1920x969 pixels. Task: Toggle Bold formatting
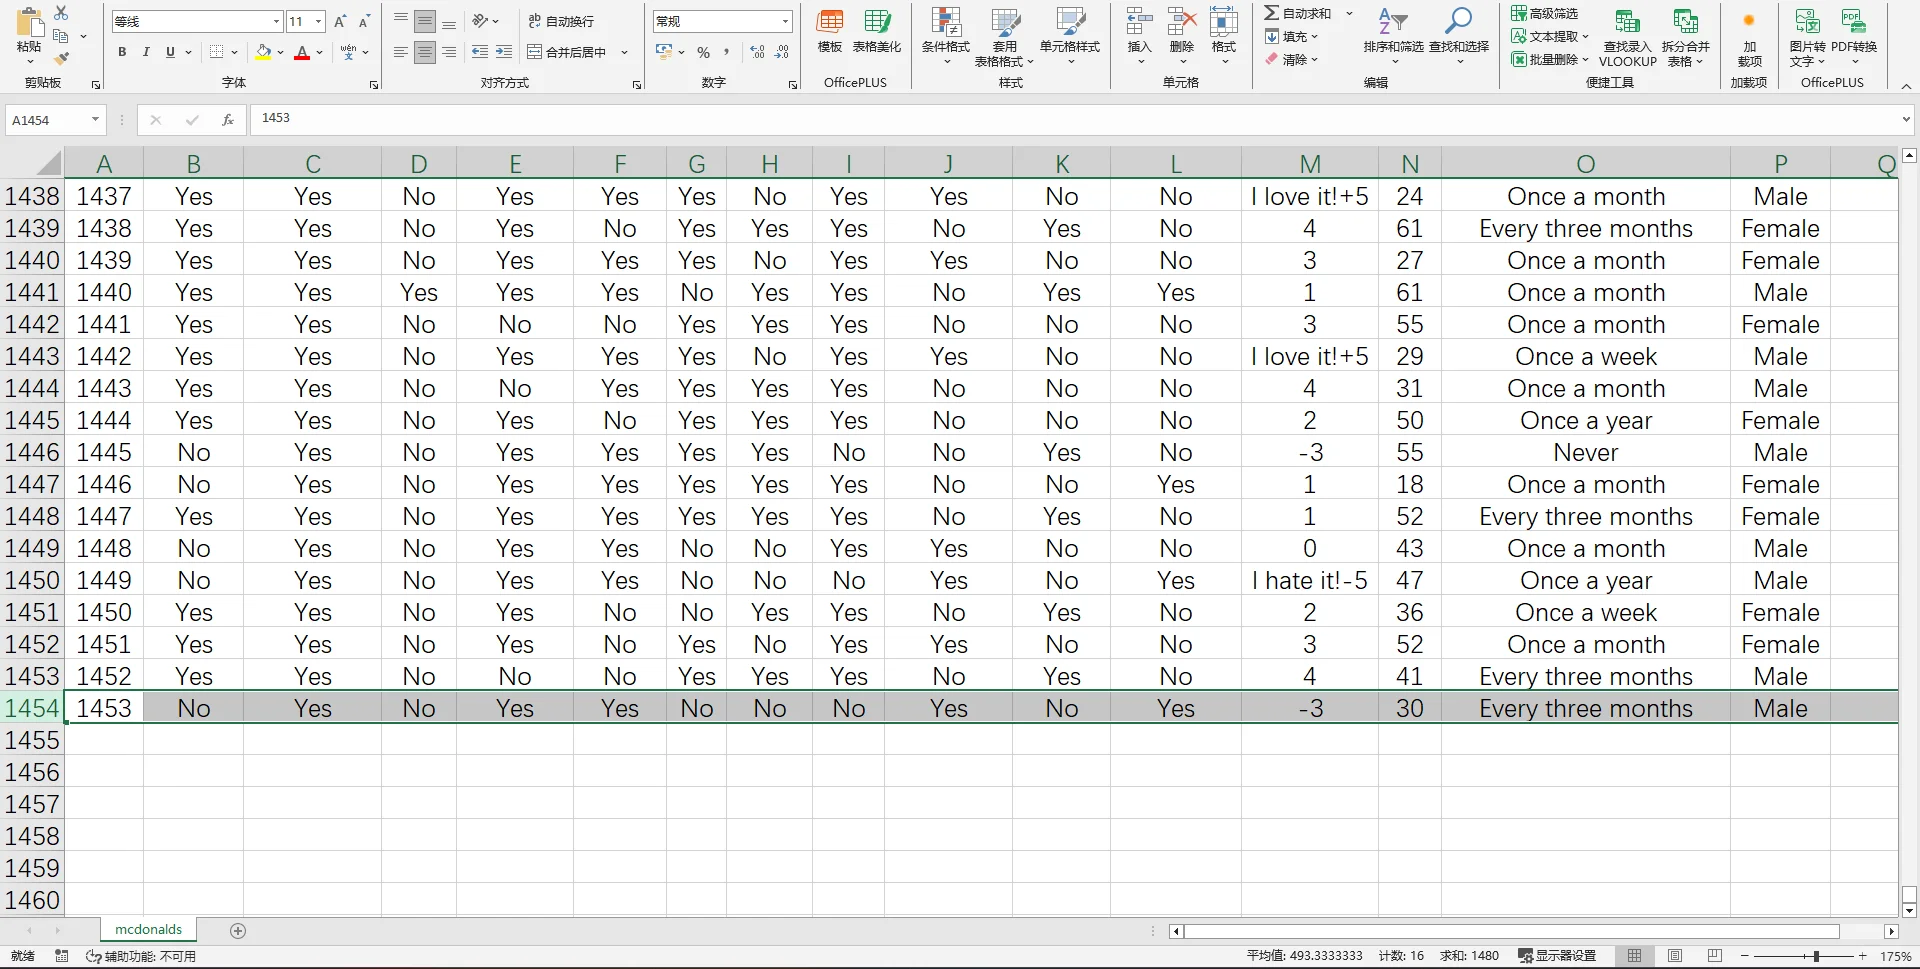click(122, 52)
